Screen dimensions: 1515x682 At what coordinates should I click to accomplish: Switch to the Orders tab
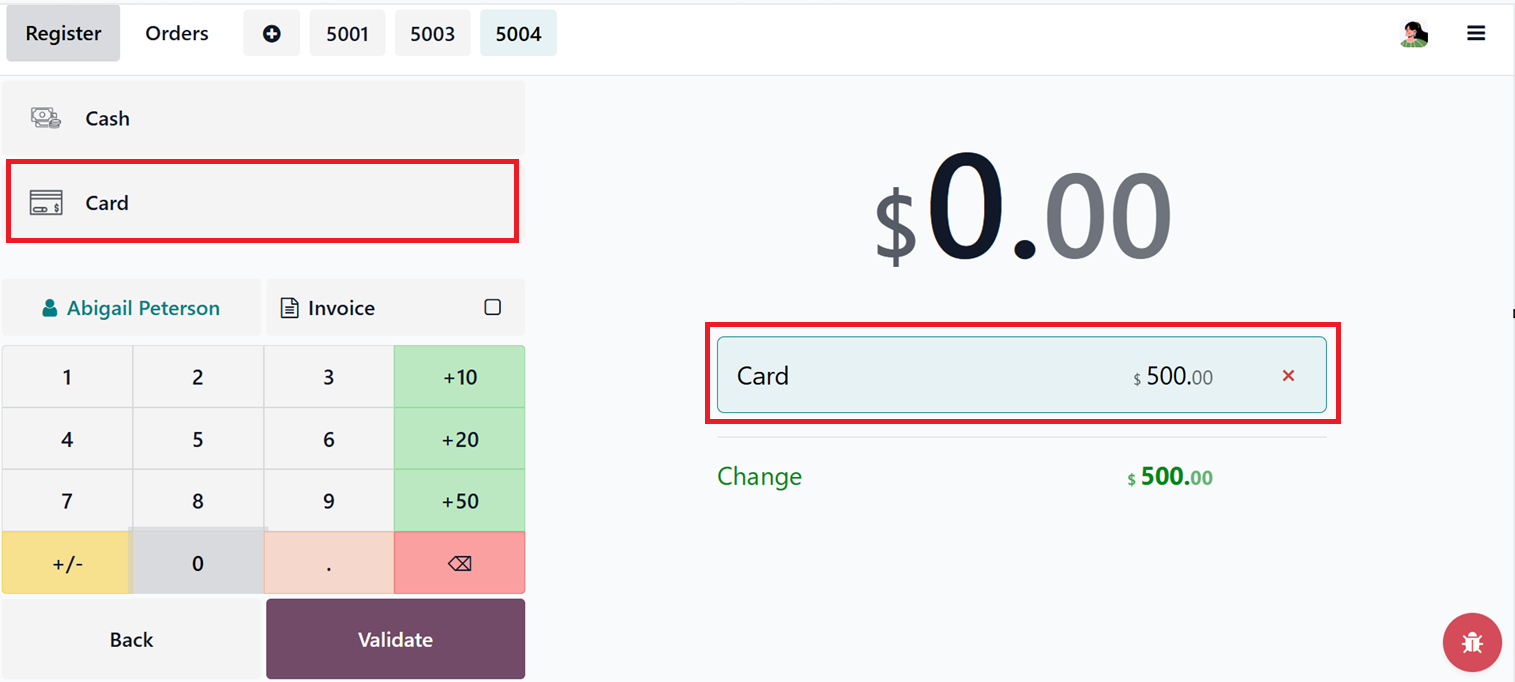click(x=177, y=34)
